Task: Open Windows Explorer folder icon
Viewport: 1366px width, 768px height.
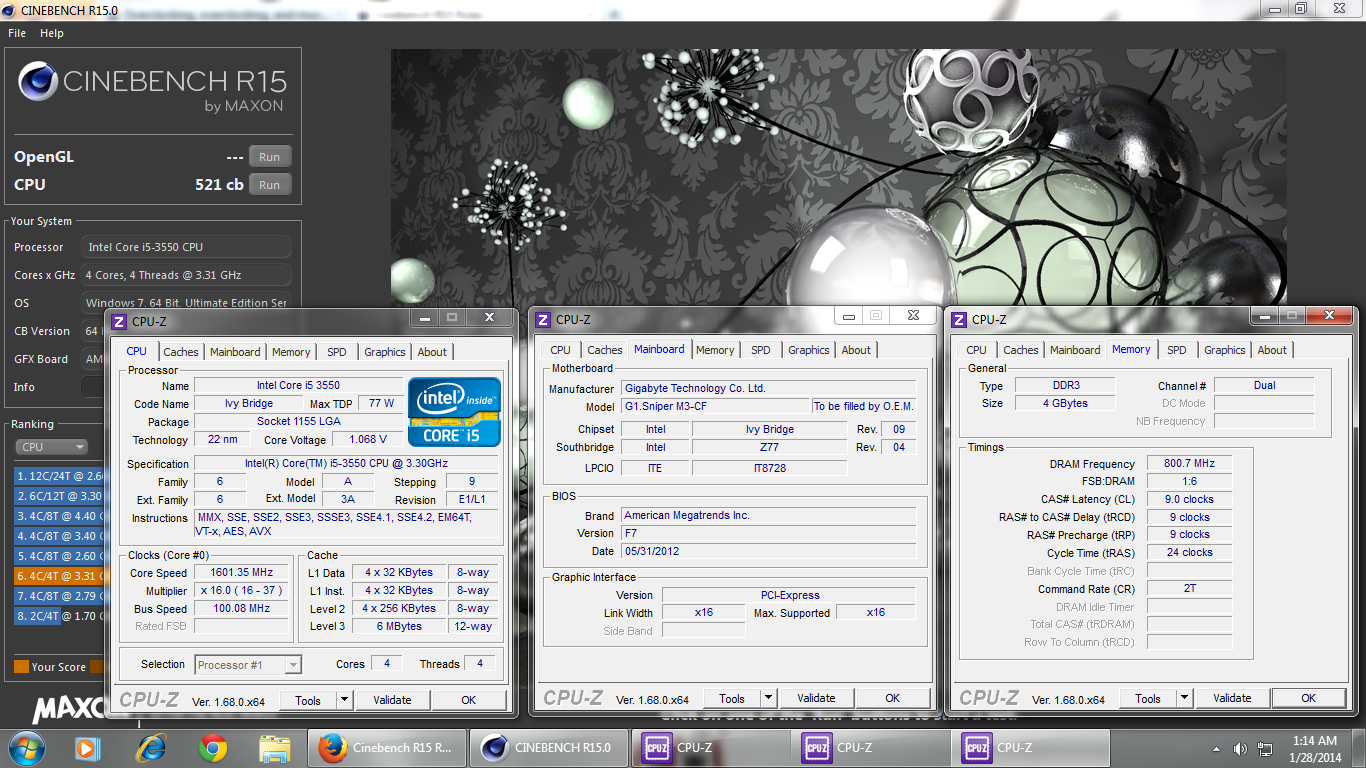Action: click(x=274, y=747)
